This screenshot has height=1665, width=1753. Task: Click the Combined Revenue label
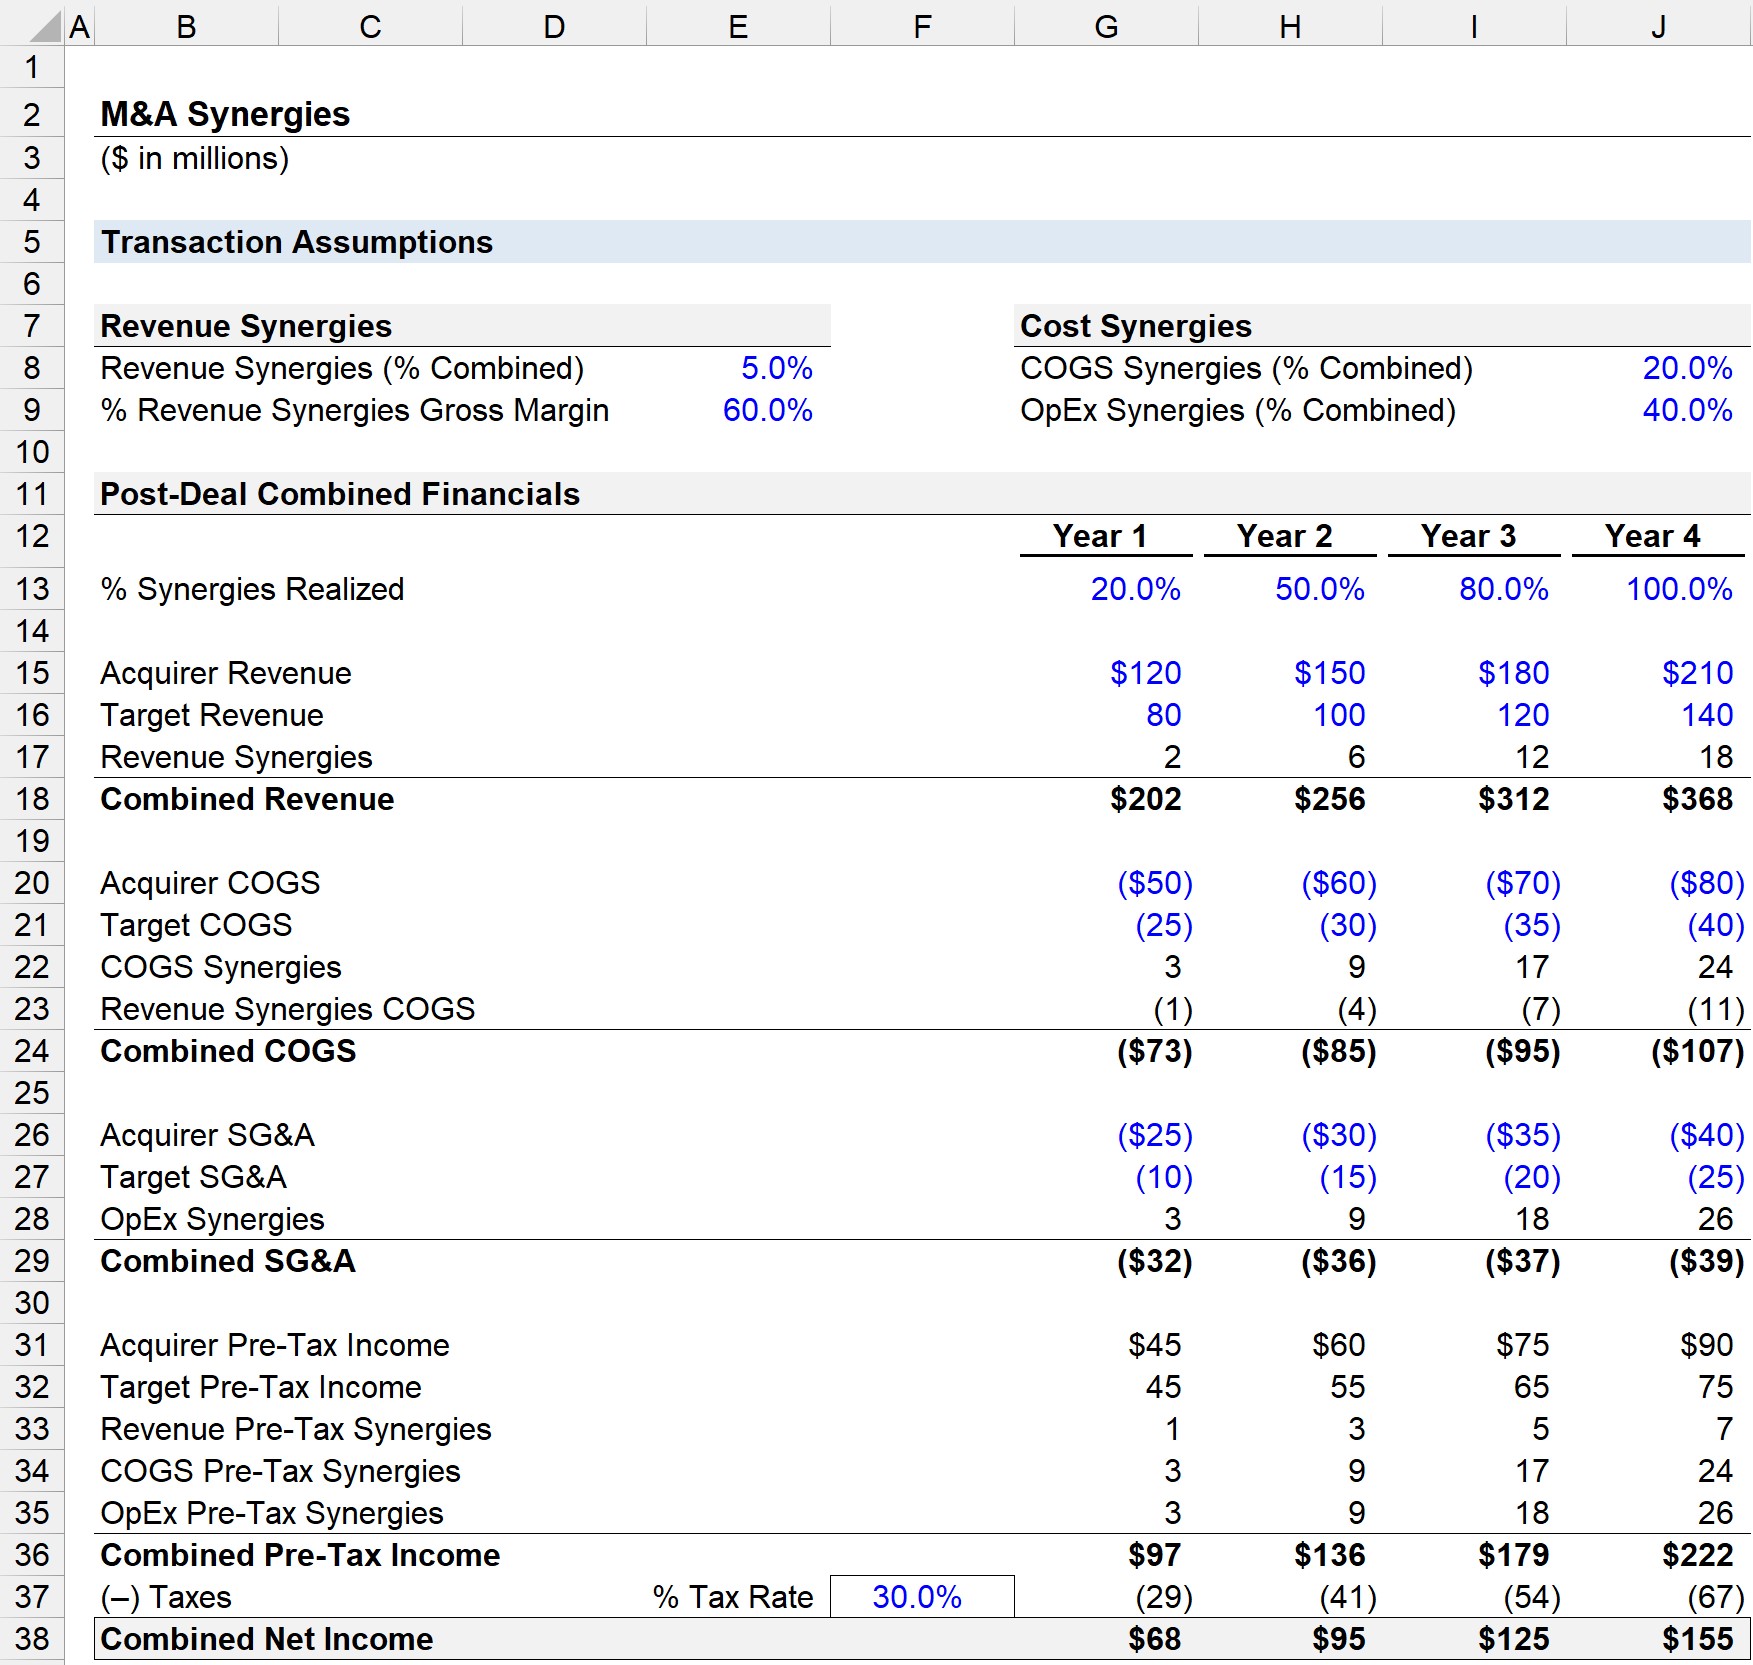(x=247, y=799)
